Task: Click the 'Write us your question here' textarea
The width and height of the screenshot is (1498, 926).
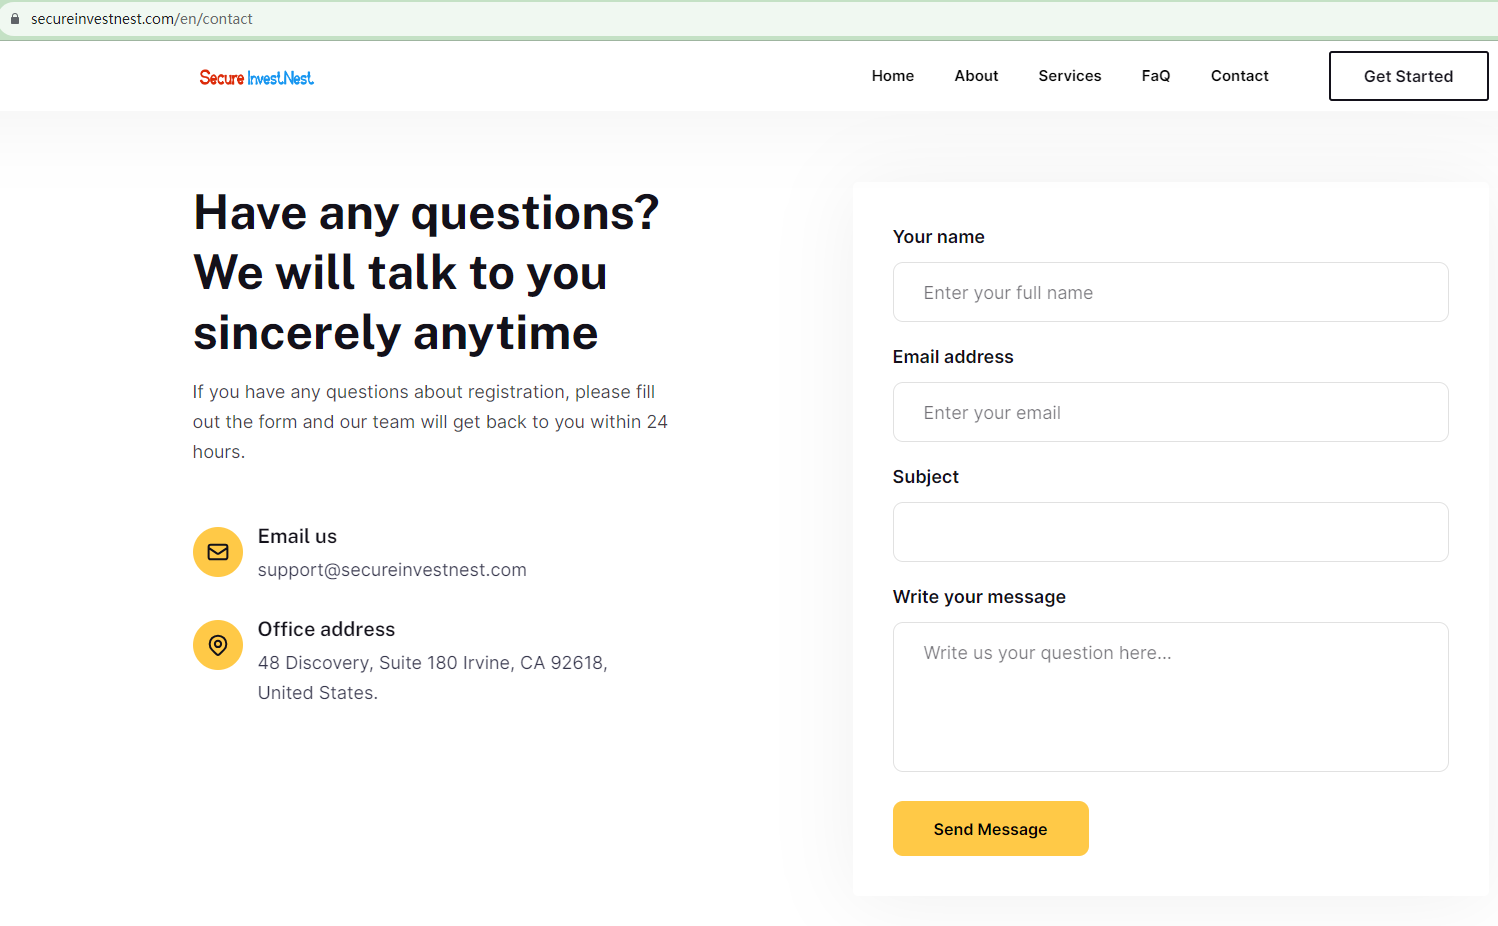Action: tap(1170, 697)
